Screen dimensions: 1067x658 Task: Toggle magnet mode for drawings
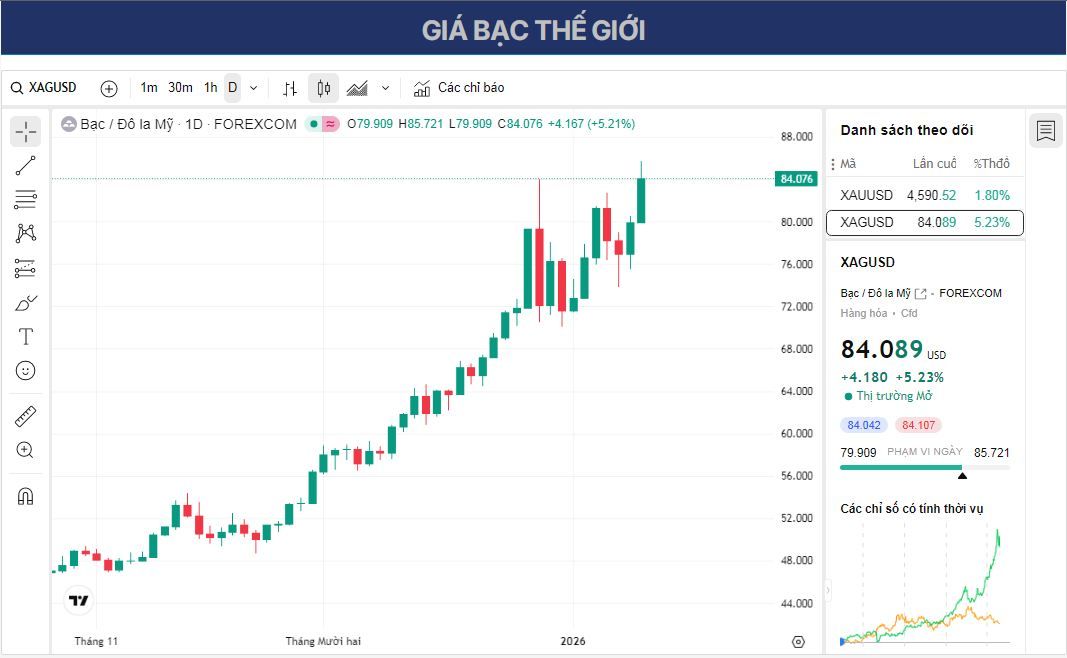coord(26,496)
